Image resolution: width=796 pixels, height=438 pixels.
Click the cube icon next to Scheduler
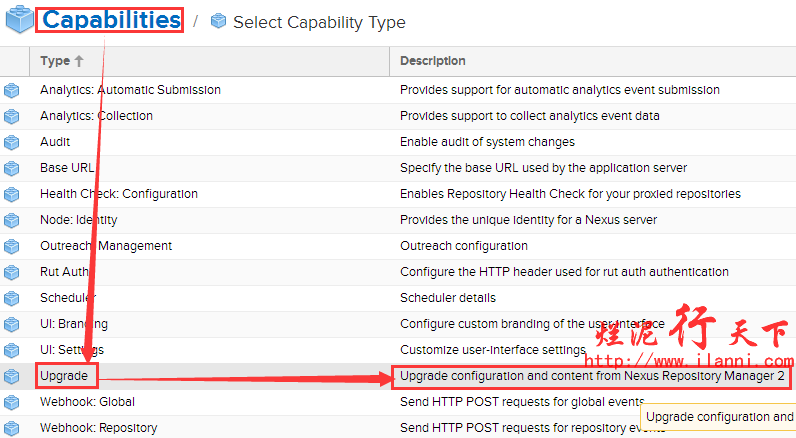(12, 298)
